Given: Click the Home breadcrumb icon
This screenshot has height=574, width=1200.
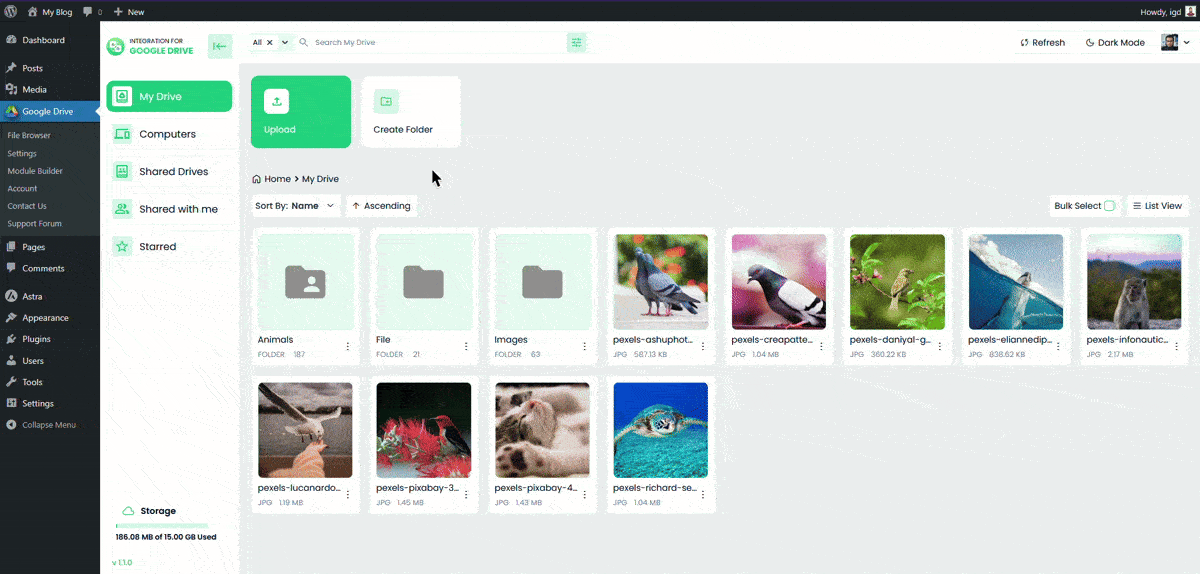Looking at the screenshot, I should 257,179.
